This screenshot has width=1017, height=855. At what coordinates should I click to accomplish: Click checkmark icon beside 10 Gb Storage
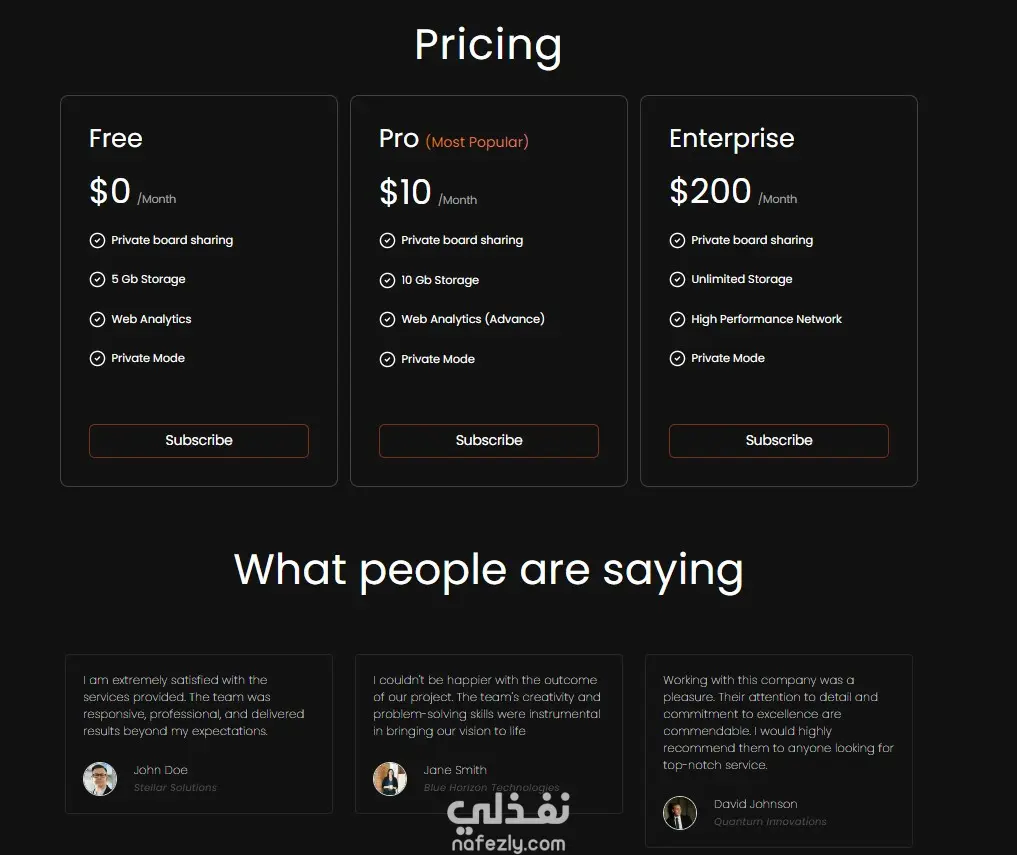click(x=387, y=281)
